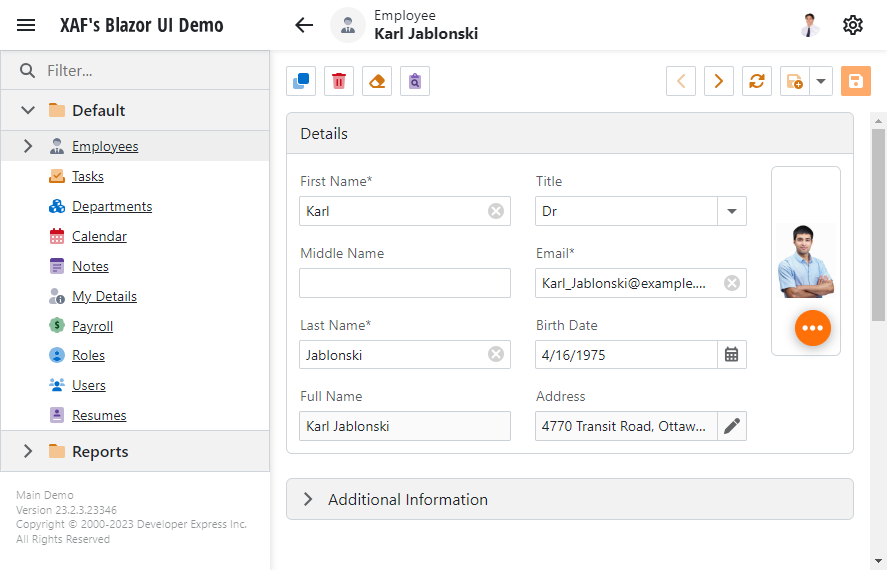Viewport: 887px width, 570px height.
Task: Click the eraser reset toolbar icon
Action: [x=377, y=81]
